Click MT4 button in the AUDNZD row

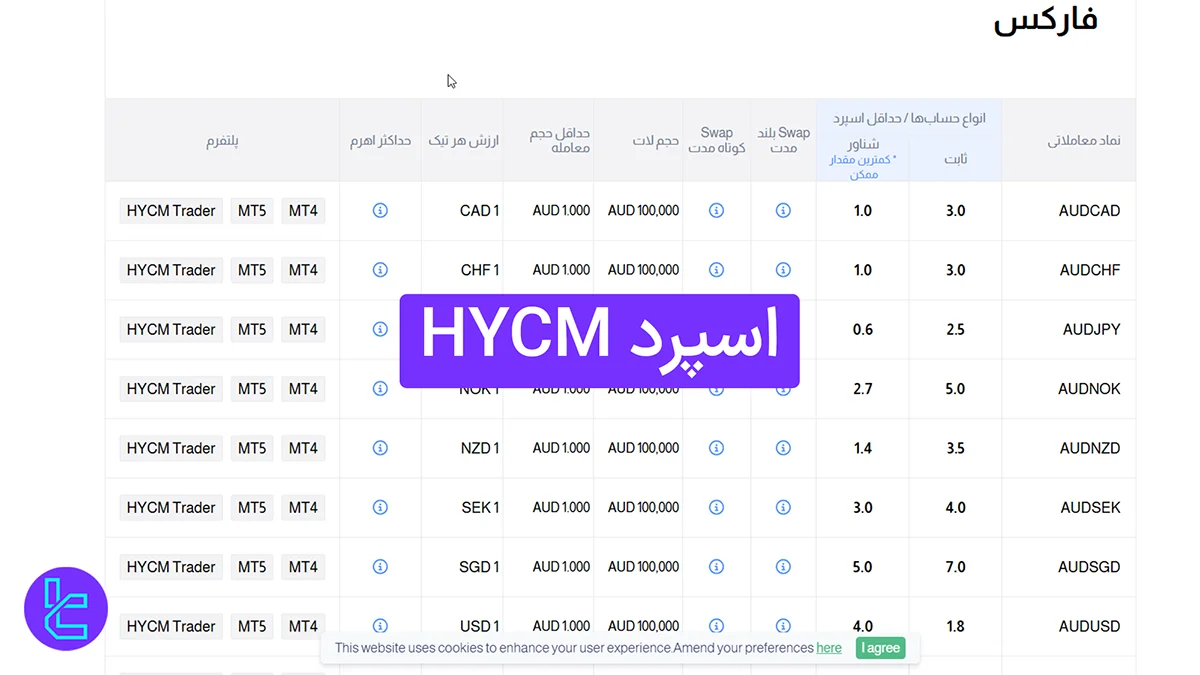[x=303, y=448]
